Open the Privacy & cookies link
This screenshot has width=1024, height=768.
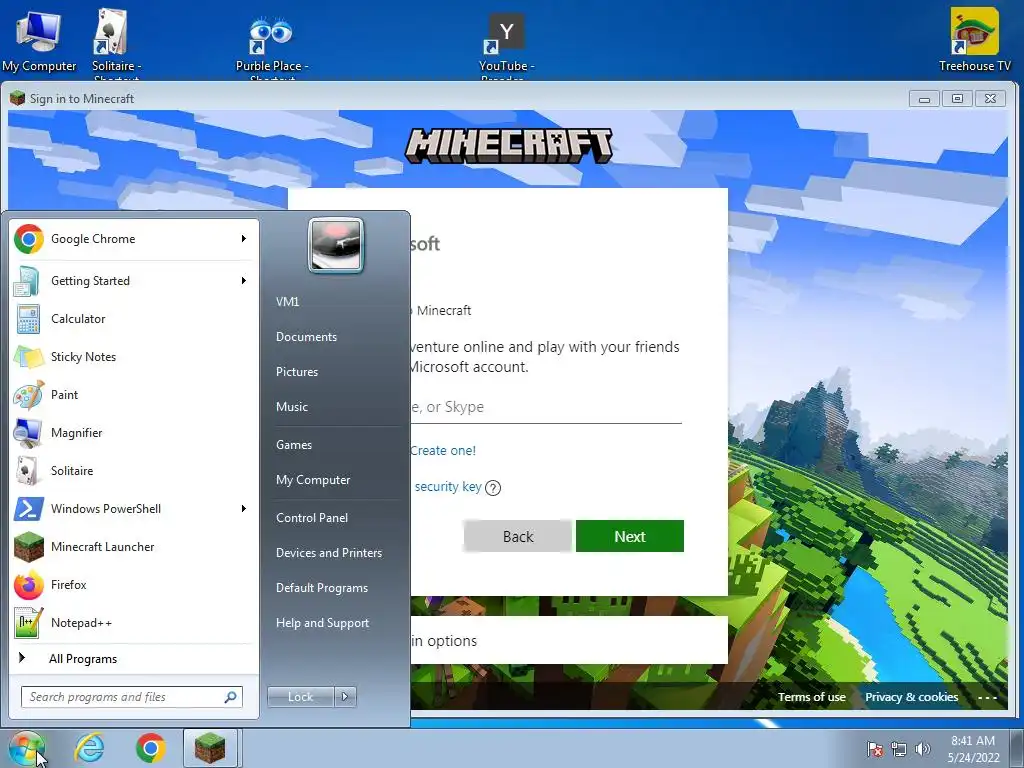pyautogui.click(x=912, y=697)
